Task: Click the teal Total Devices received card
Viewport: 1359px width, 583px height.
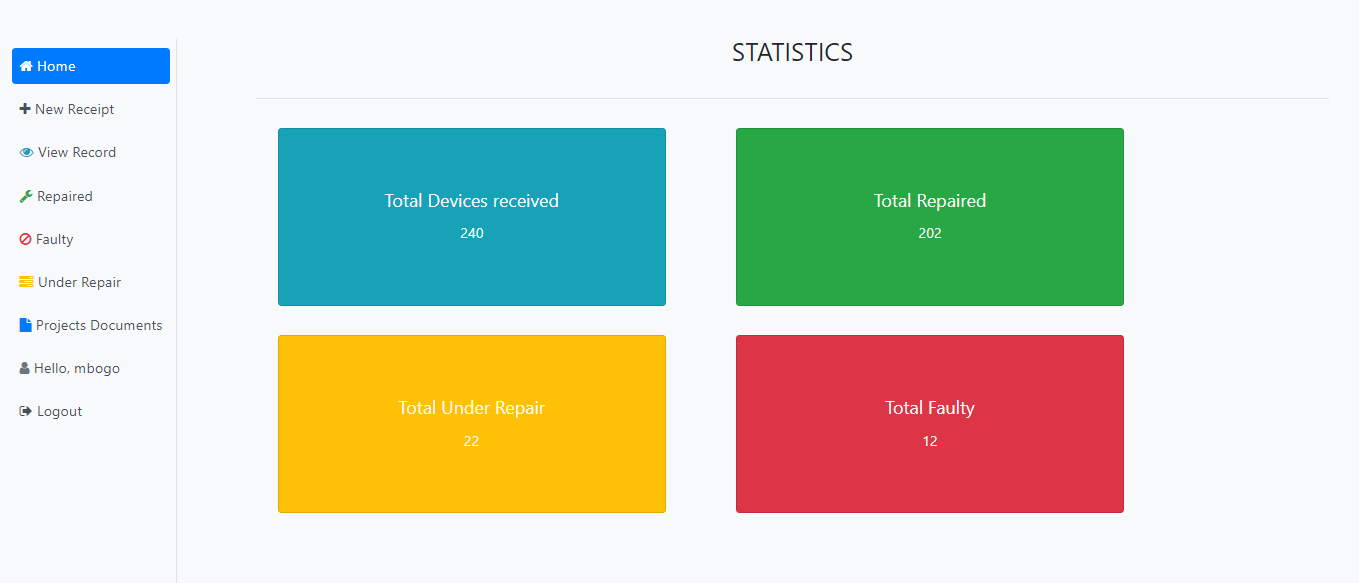Action: (471, 217)
